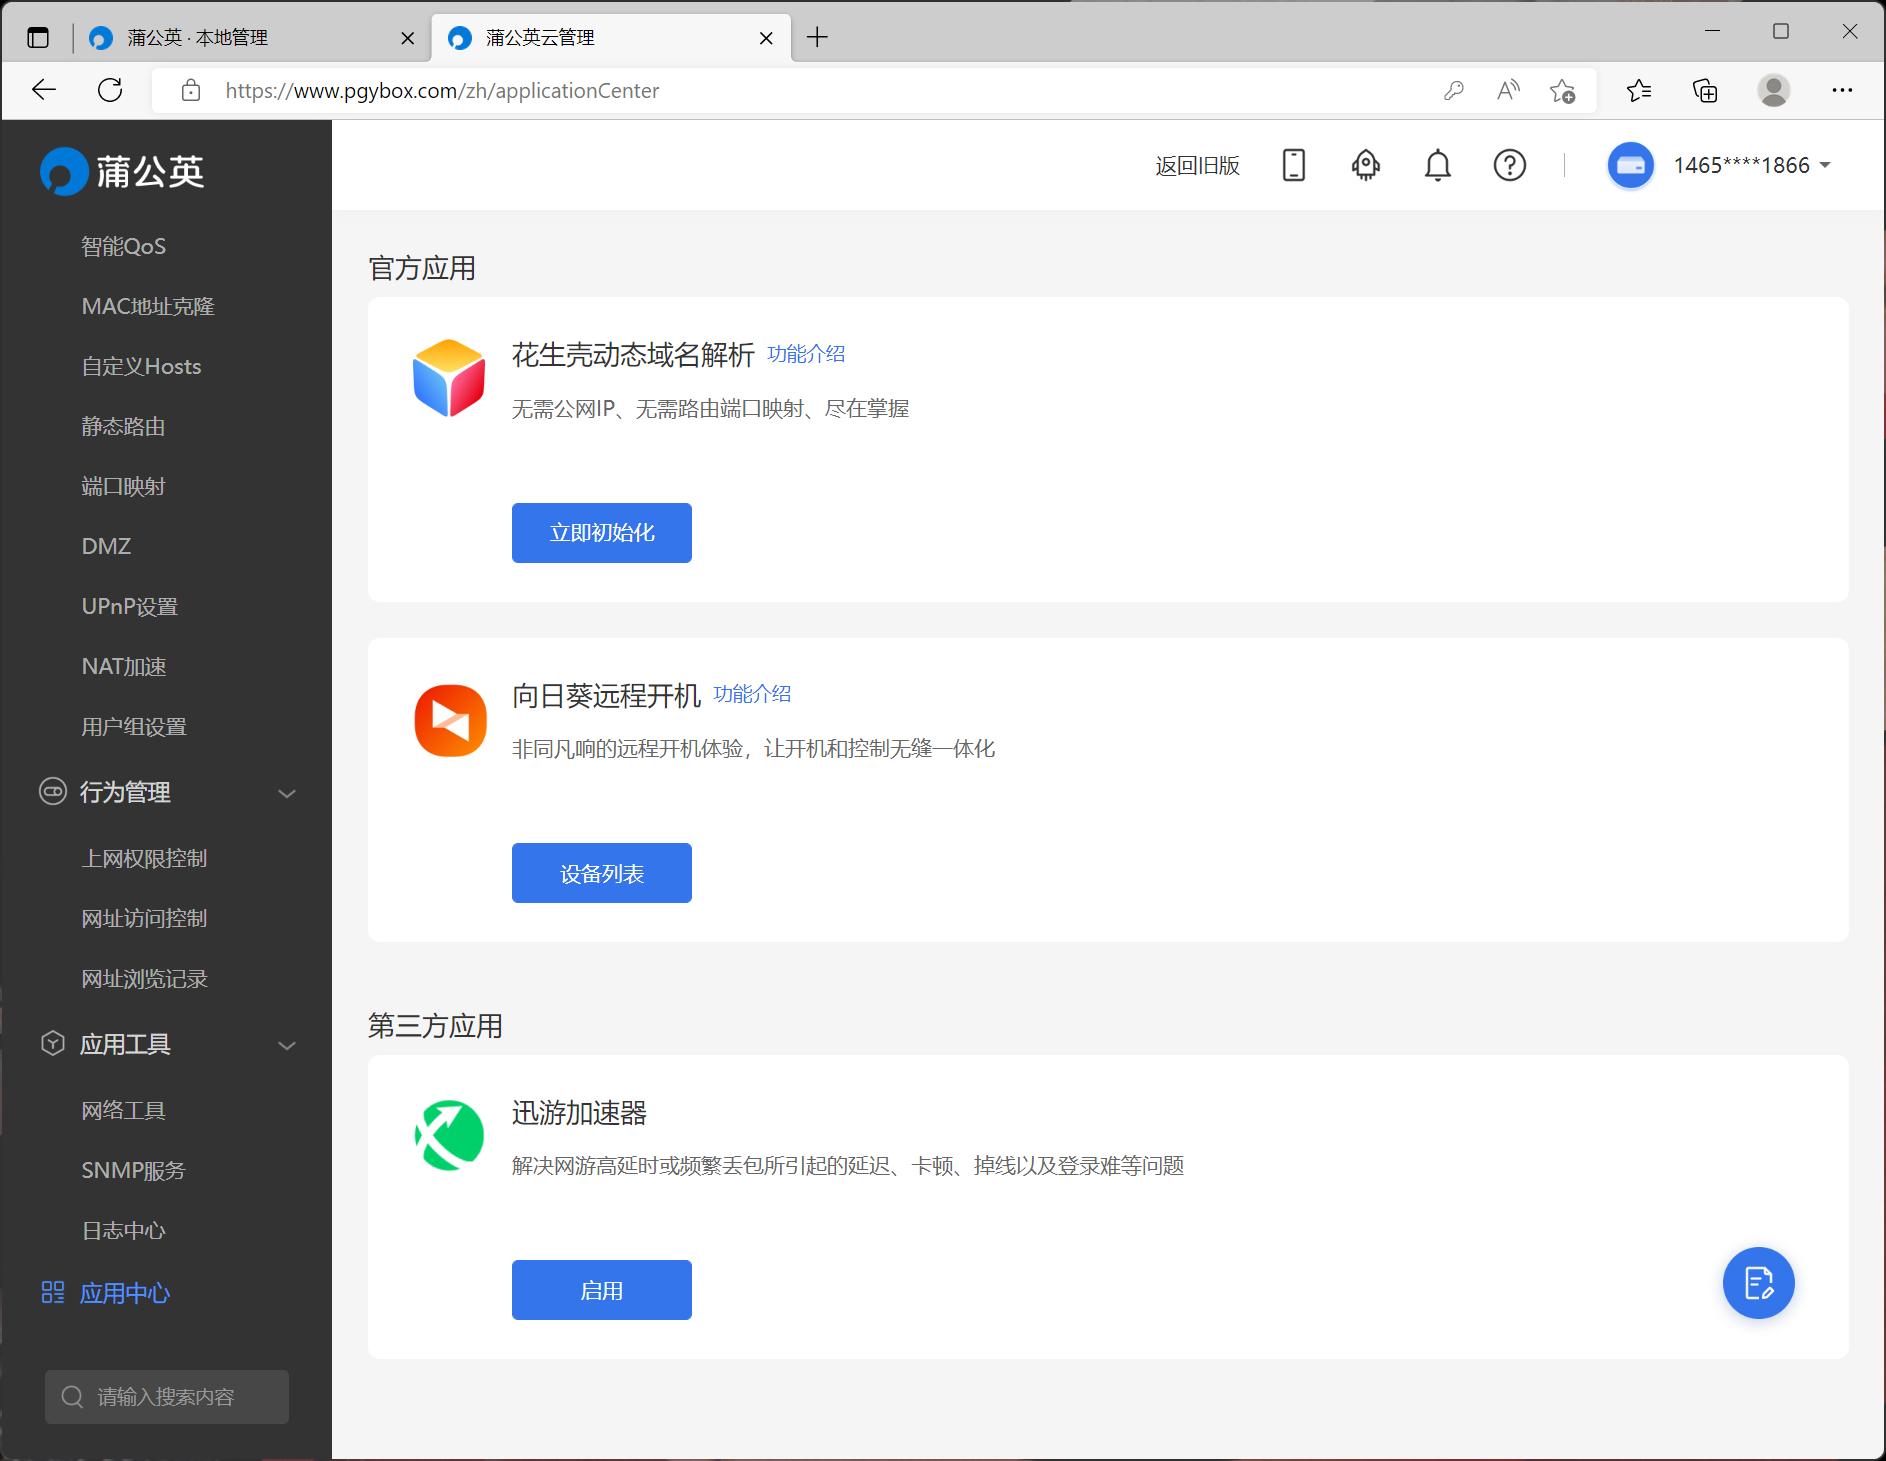The height and width of the screenshot is (1461, 1886).
Task: Open the floating feedback pencil icon
Action: click(1758, 1283)
